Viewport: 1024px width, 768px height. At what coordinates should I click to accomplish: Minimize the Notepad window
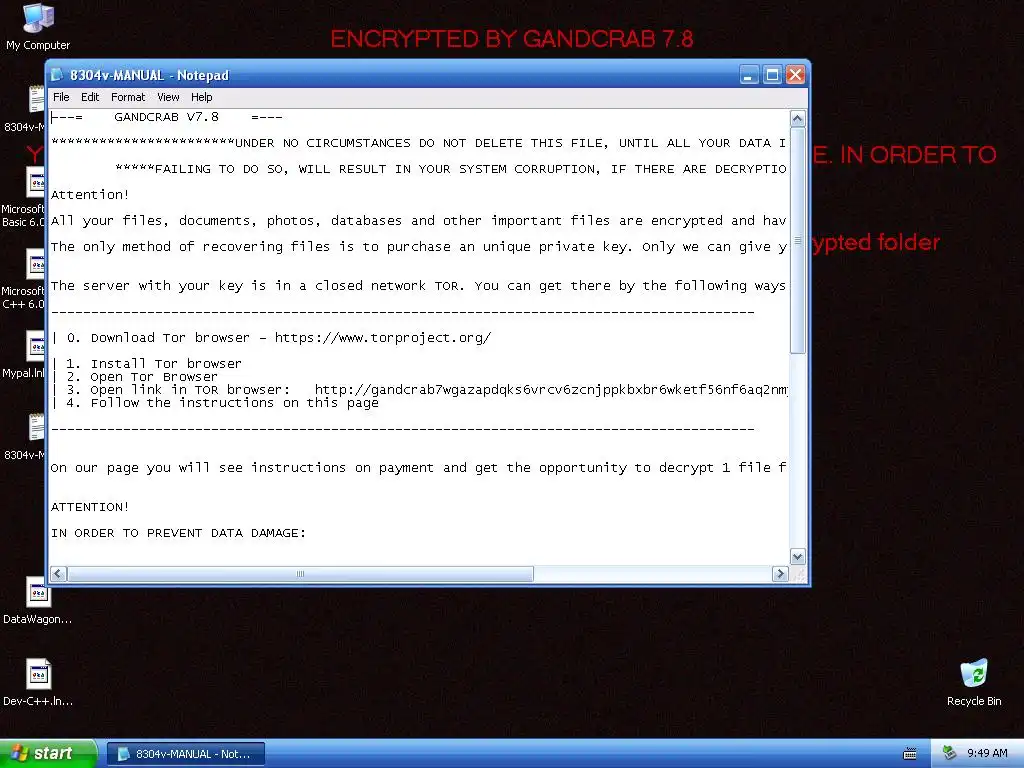tap(749, 75)
